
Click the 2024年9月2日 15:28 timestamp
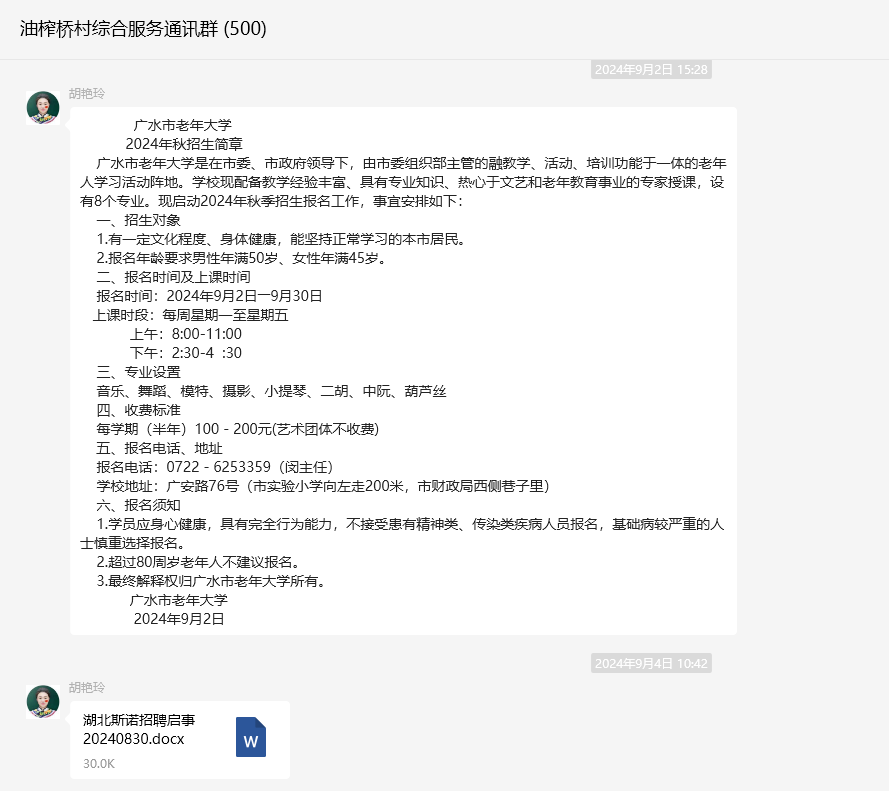point(651,70)
